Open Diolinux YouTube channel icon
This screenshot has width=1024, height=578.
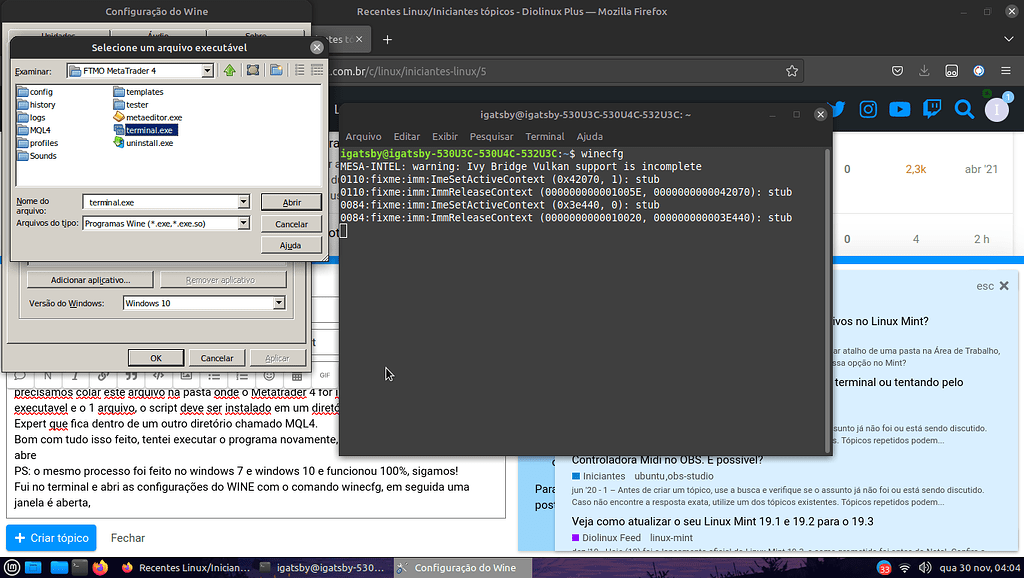pyautogui.click(x=899, y=110)
